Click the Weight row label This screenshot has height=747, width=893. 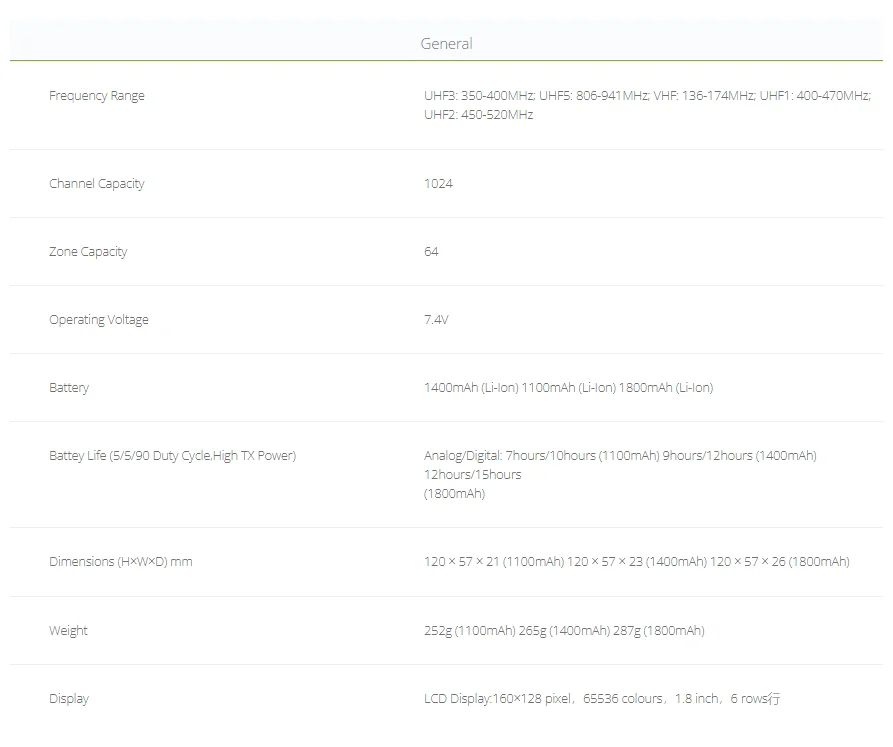[68, 631]
